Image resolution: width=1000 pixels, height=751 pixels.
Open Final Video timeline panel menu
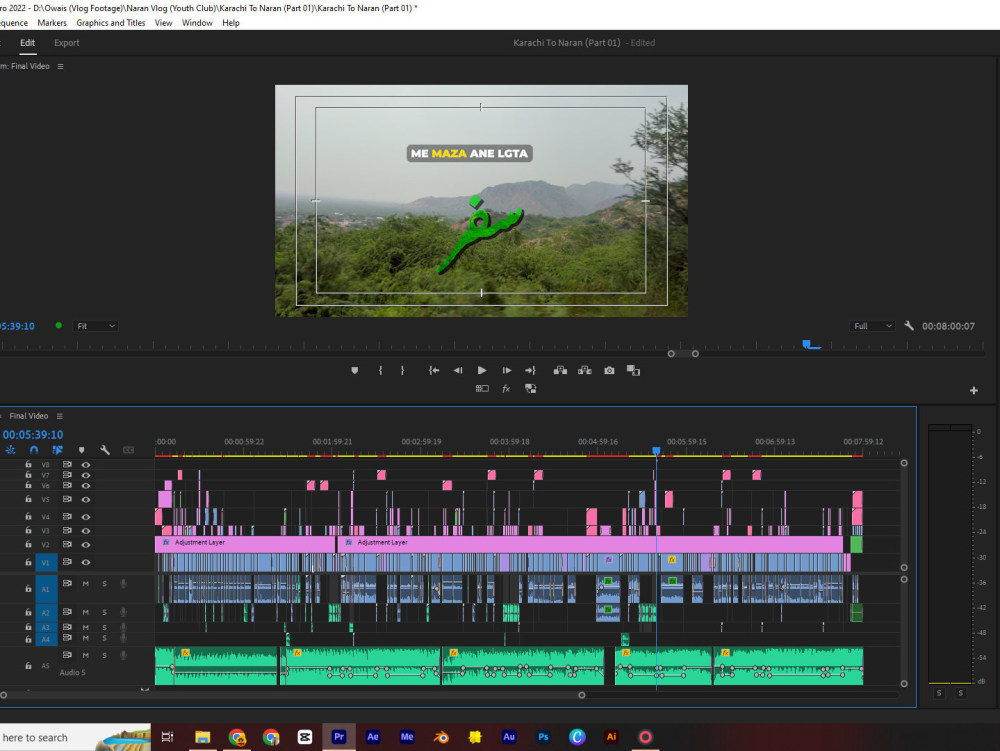click(59, 416)
